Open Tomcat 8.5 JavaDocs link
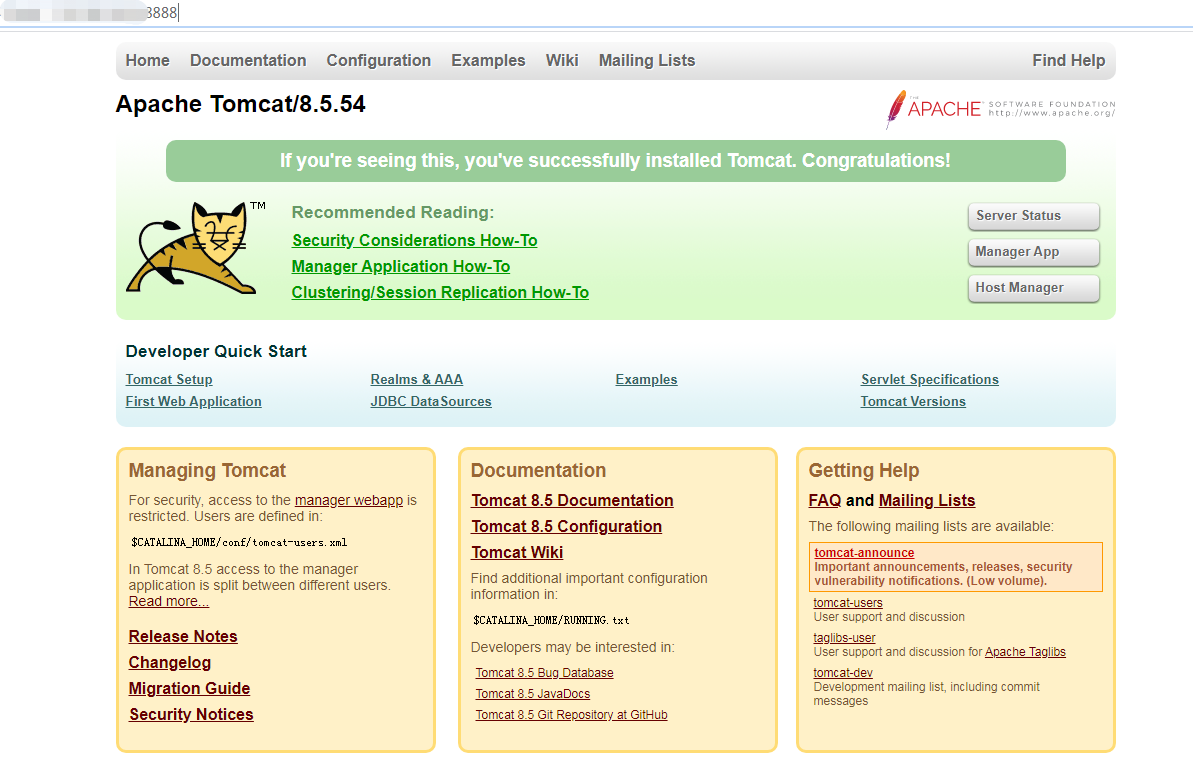The height and width of the screenshot is (764, 1193). pos(533,693)
